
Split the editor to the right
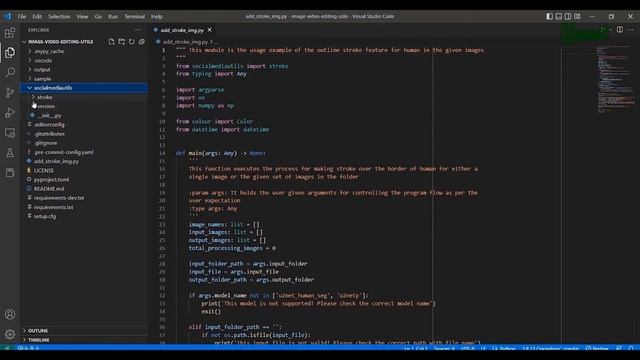coord(620,30)
